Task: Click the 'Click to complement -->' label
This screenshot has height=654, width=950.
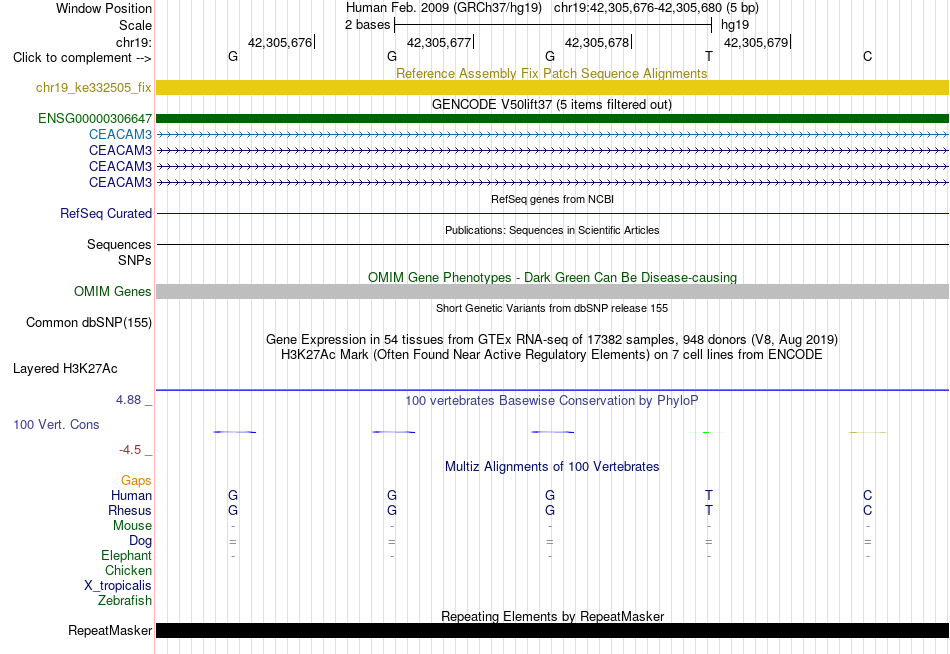Action: click(x=82, y=58)
